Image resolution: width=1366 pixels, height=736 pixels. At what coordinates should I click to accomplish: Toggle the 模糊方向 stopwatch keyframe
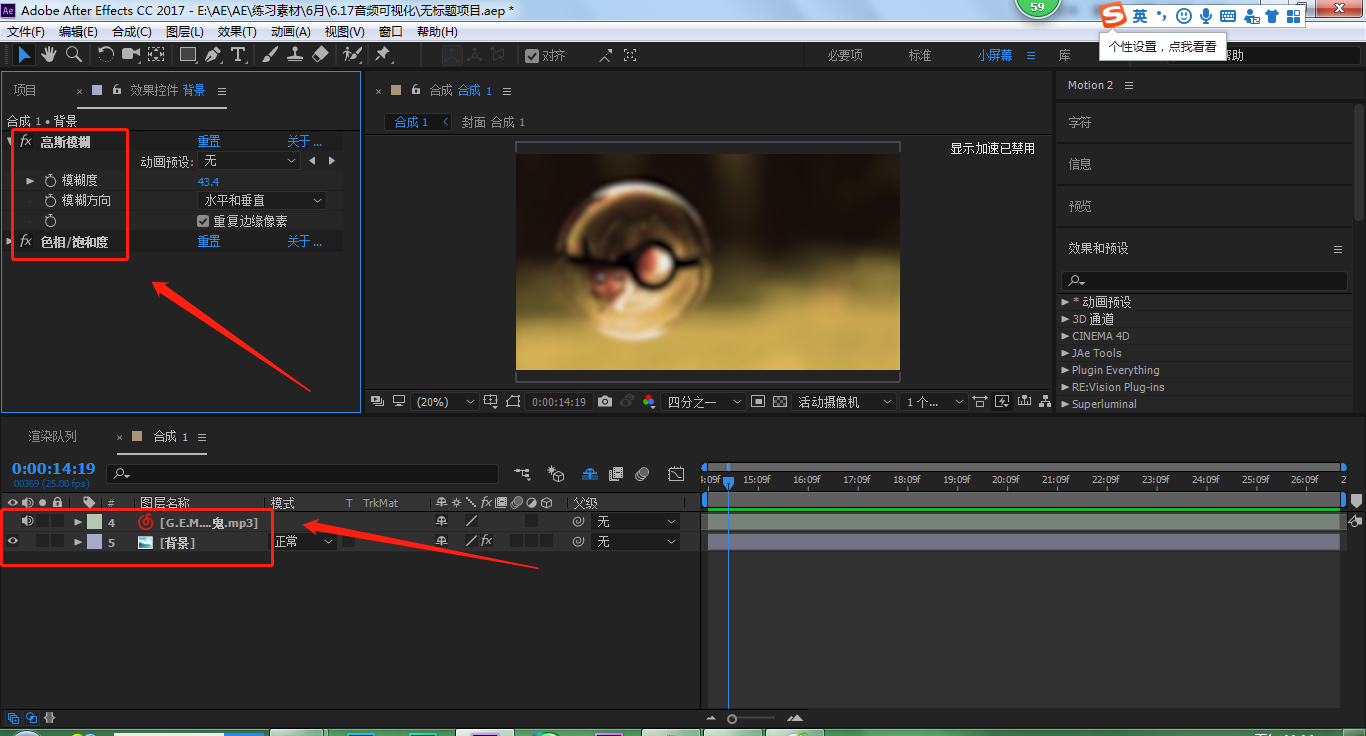(x=50, y=201)
